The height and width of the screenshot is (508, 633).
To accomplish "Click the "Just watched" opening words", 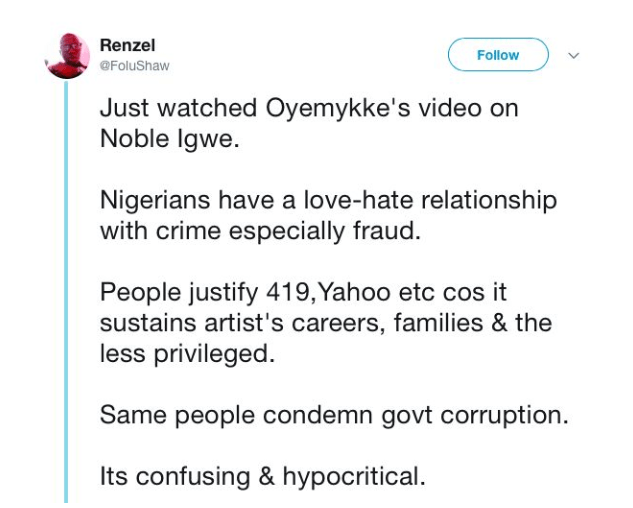I will [178, 109].
